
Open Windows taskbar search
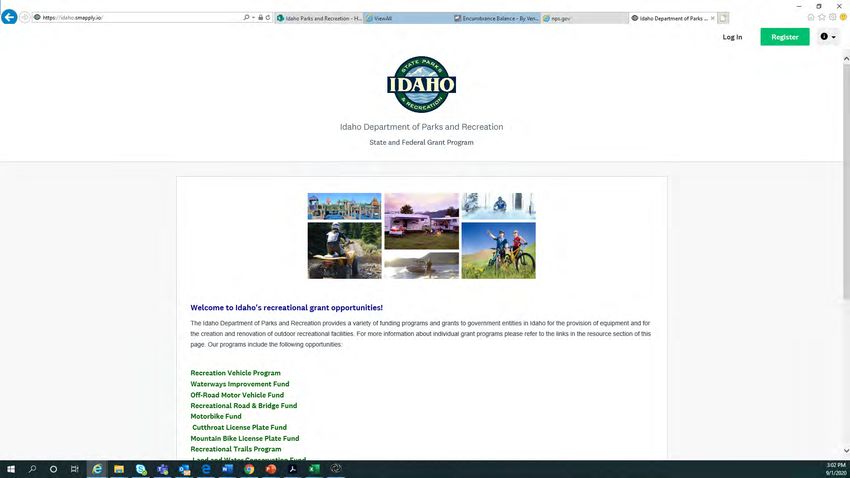(32, 469)
